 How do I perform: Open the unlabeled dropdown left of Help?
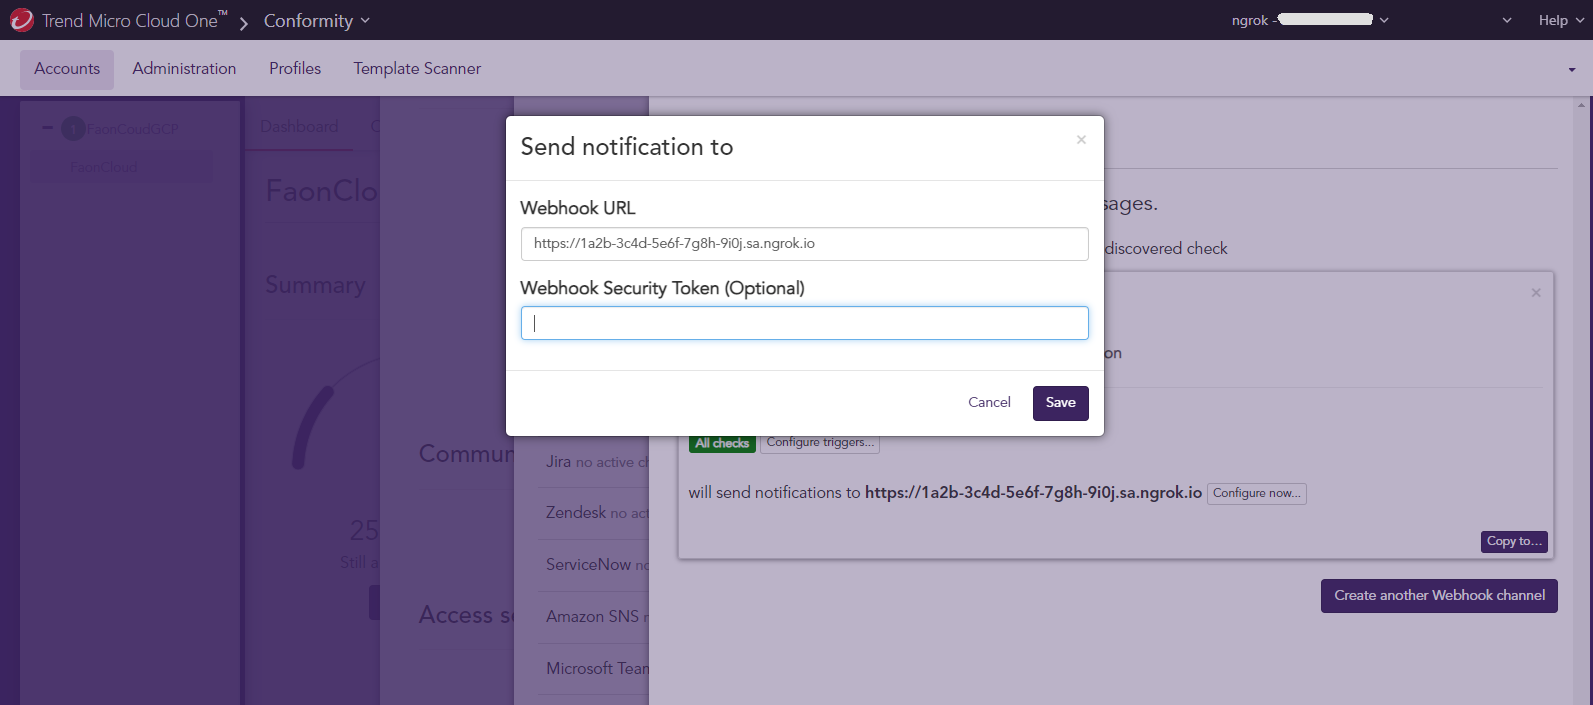[1507, 20]
